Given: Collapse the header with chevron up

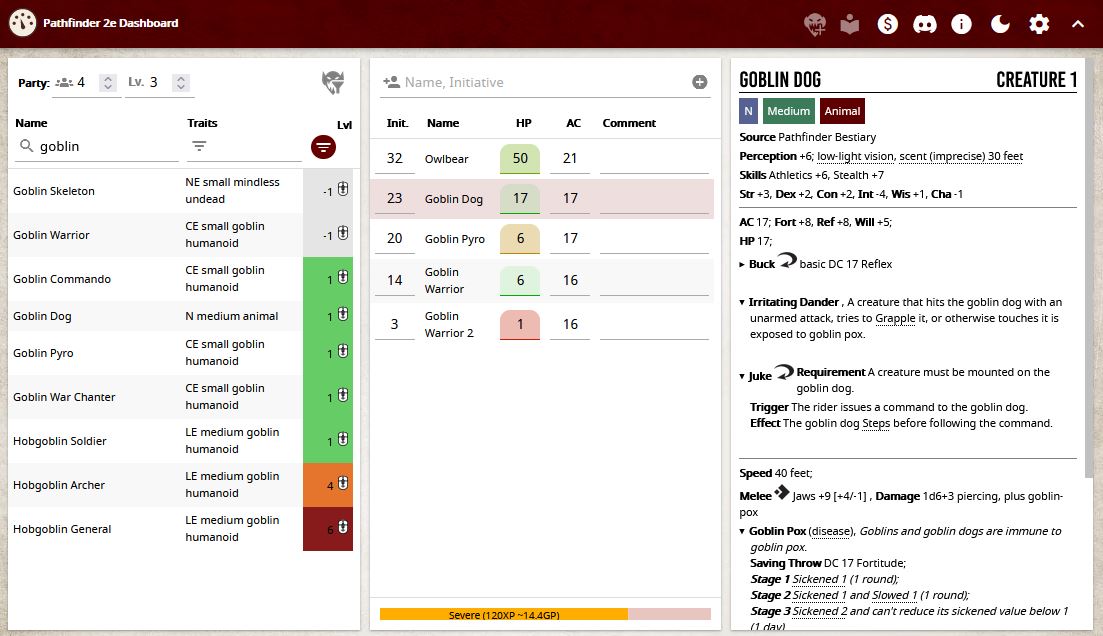Looking at the screenshot, I should point(1077,24).
